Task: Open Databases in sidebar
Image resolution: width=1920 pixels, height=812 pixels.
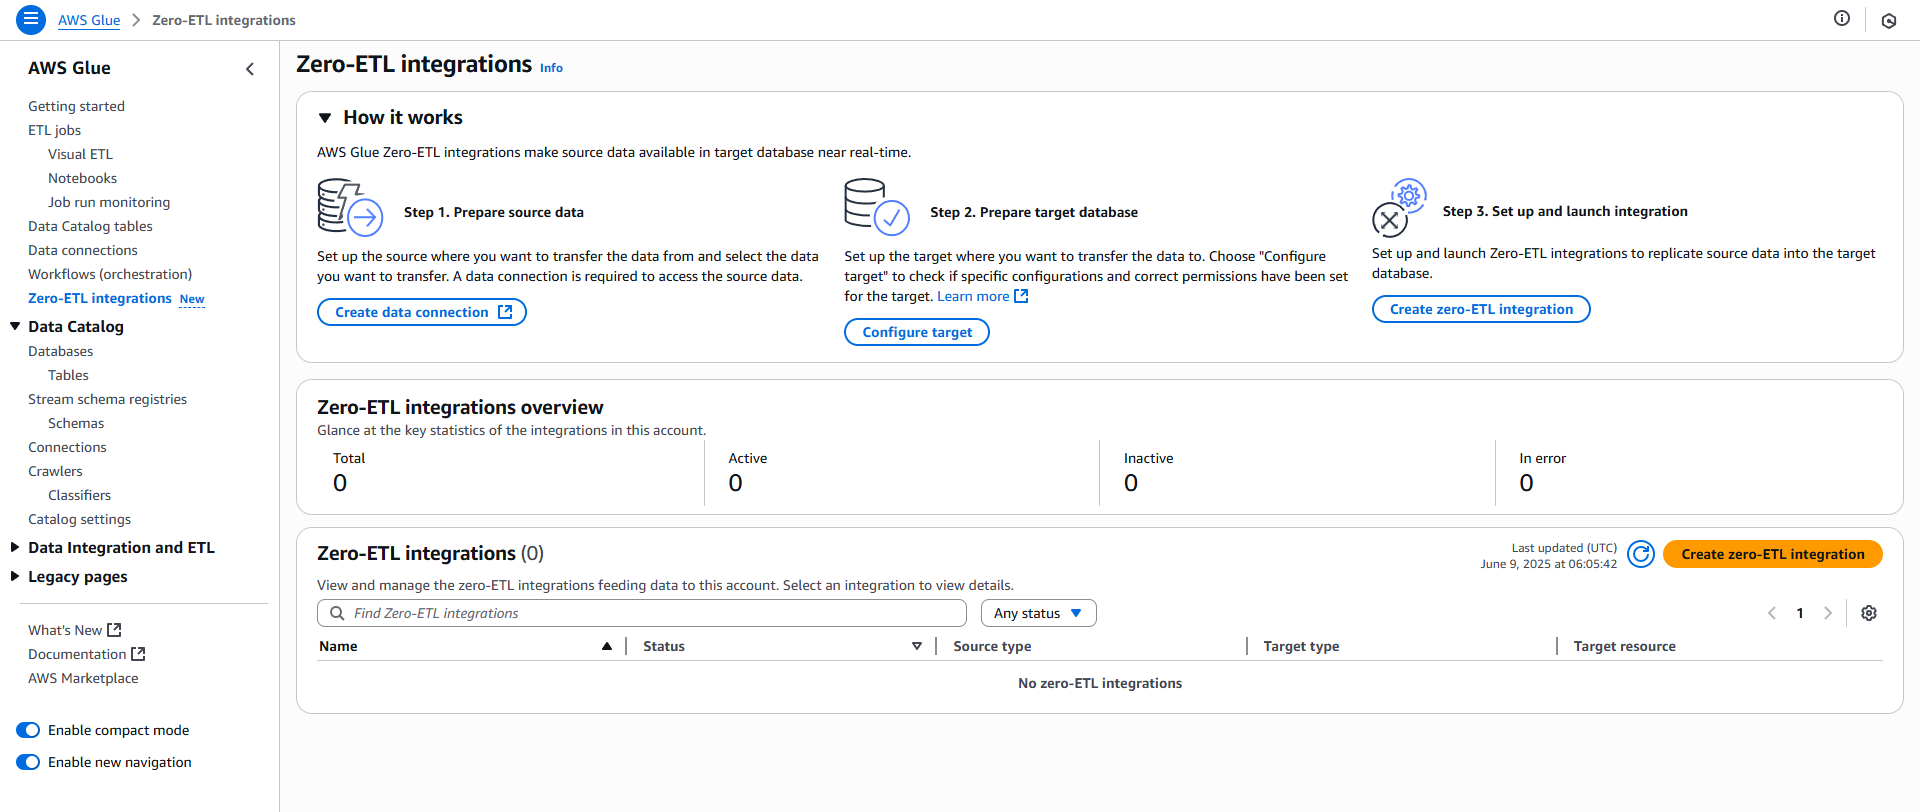Action: [60, 351]
